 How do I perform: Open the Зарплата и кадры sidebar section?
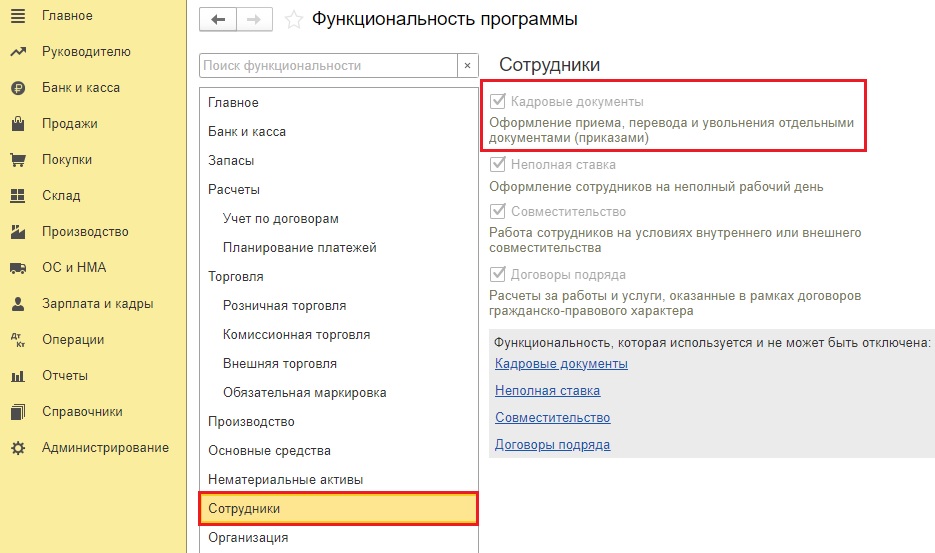(97, 304)
